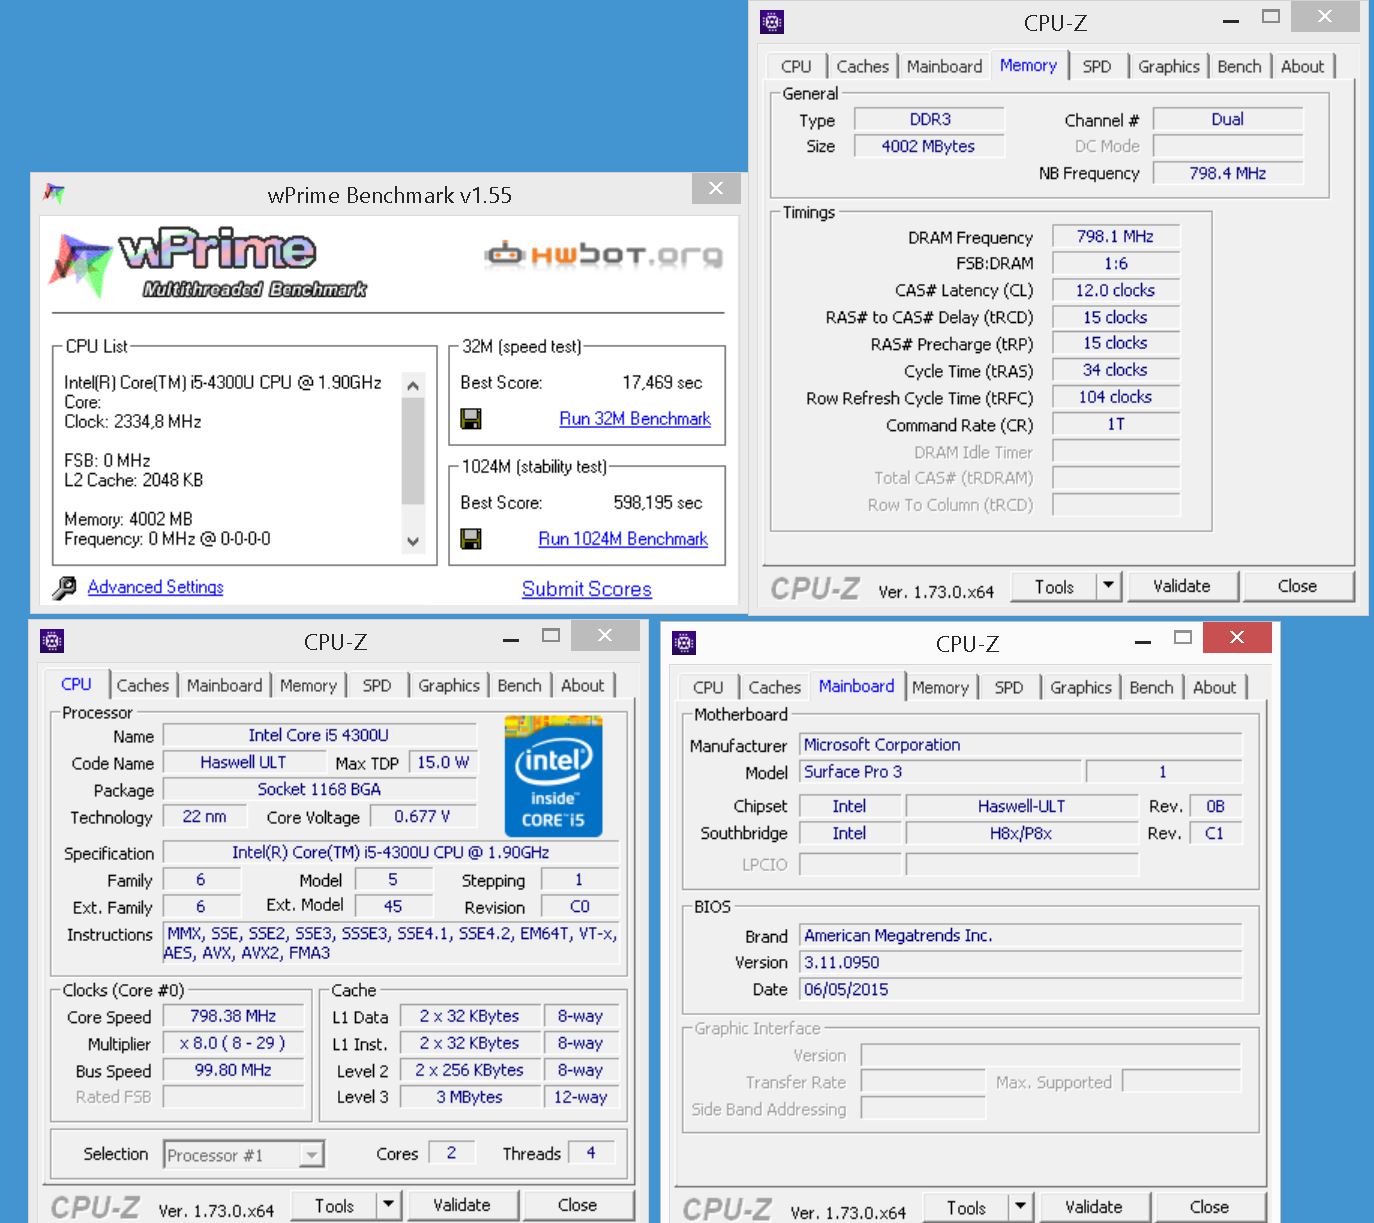Click Validate button in Mainboard window
1374x1223 pixels.
[1093, 1207]
